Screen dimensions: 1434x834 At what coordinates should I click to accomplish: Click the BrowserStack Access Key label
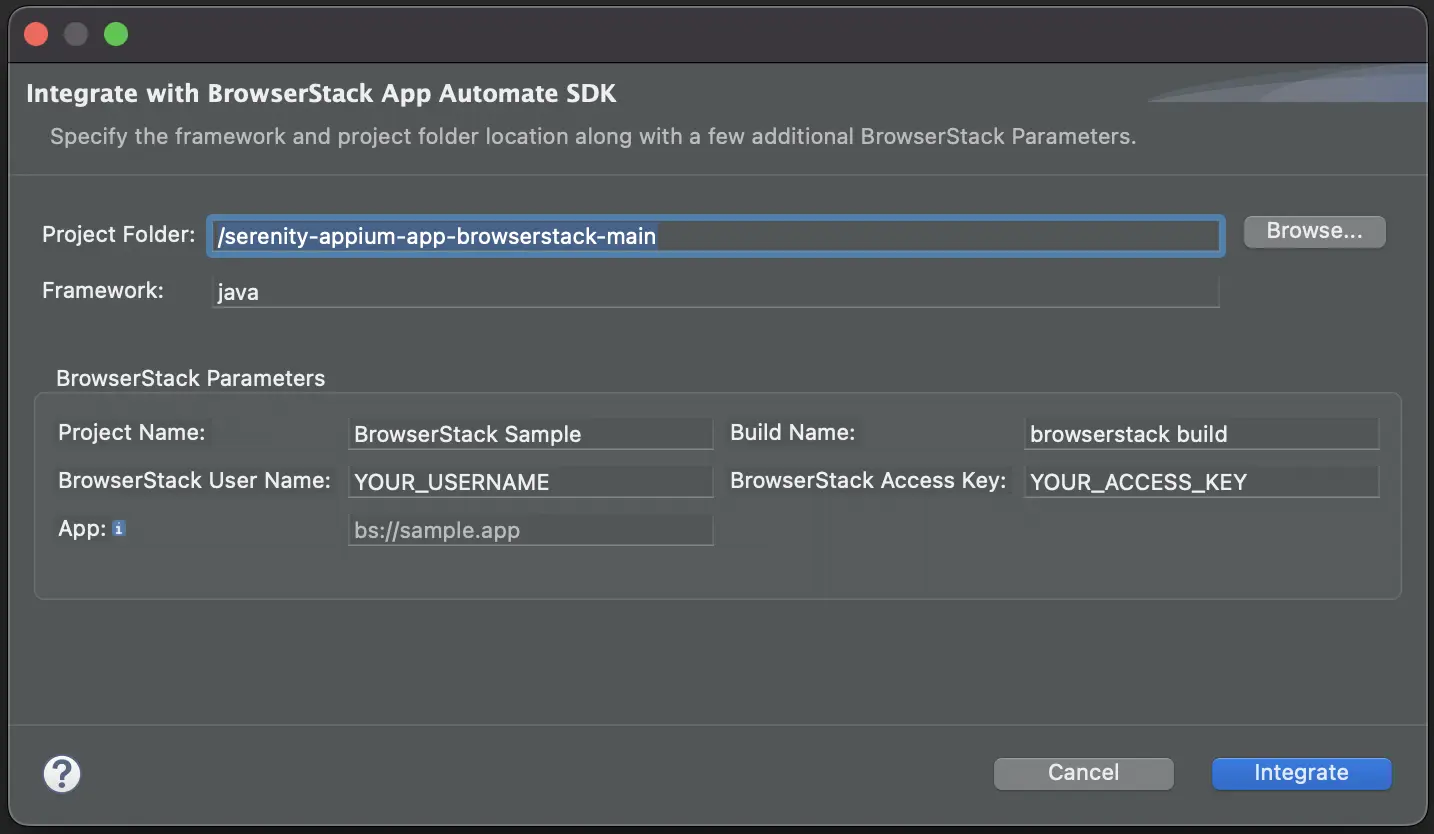867,481
